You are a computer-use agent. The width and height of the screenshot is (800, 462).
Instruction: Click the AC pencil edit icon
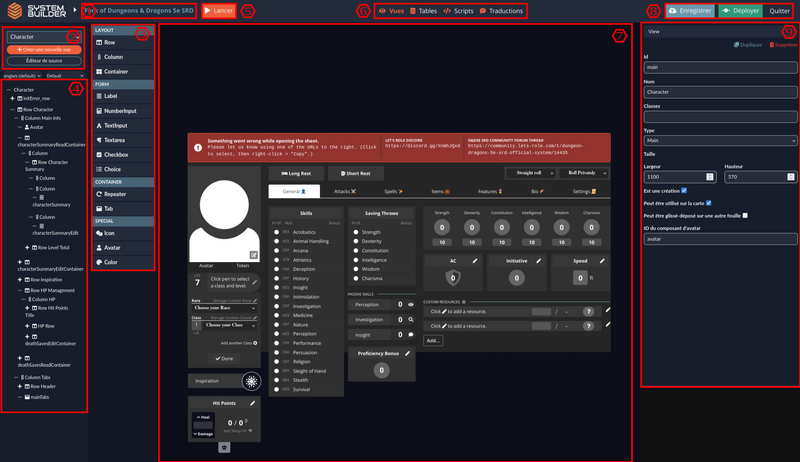475,261
